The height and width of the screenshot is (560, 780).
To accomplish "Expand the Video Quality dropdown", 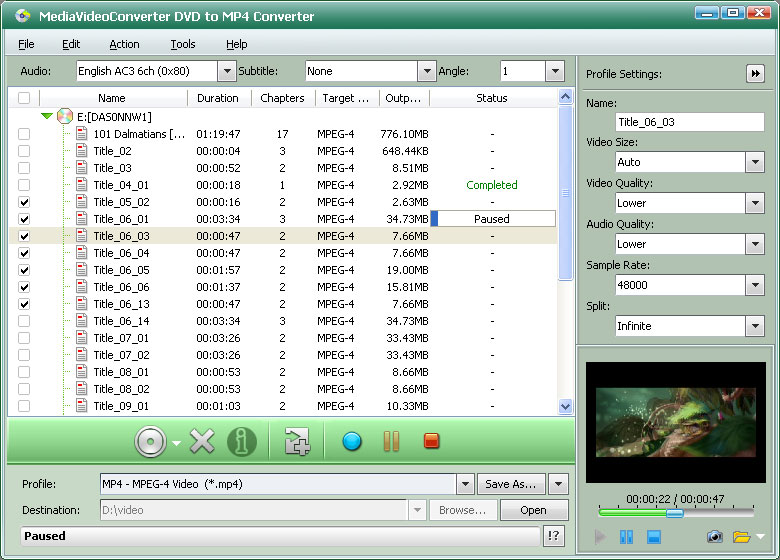I will coord(754,203).
